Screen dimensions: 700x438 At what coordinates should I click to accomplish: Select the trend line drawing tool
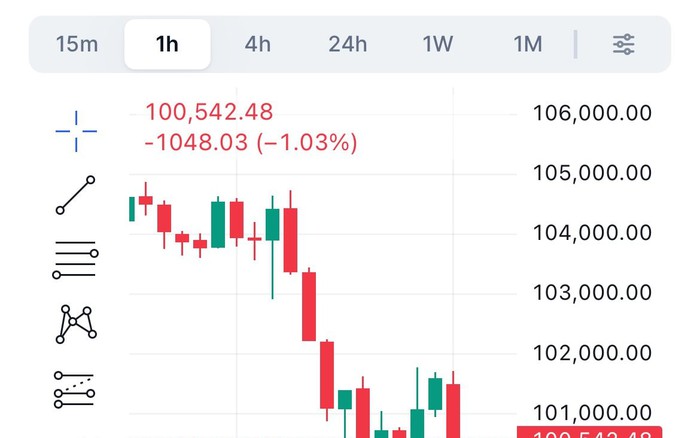(76, 195)
